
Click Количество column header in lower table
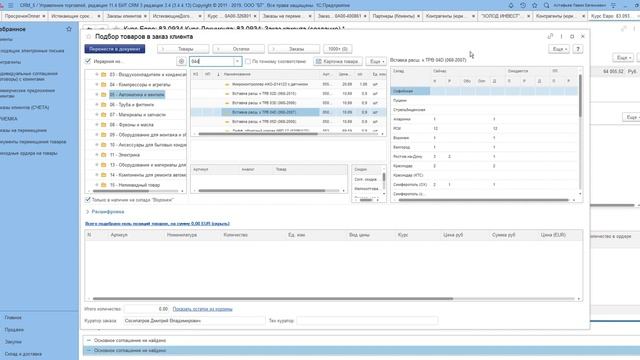tap(236, 235)
